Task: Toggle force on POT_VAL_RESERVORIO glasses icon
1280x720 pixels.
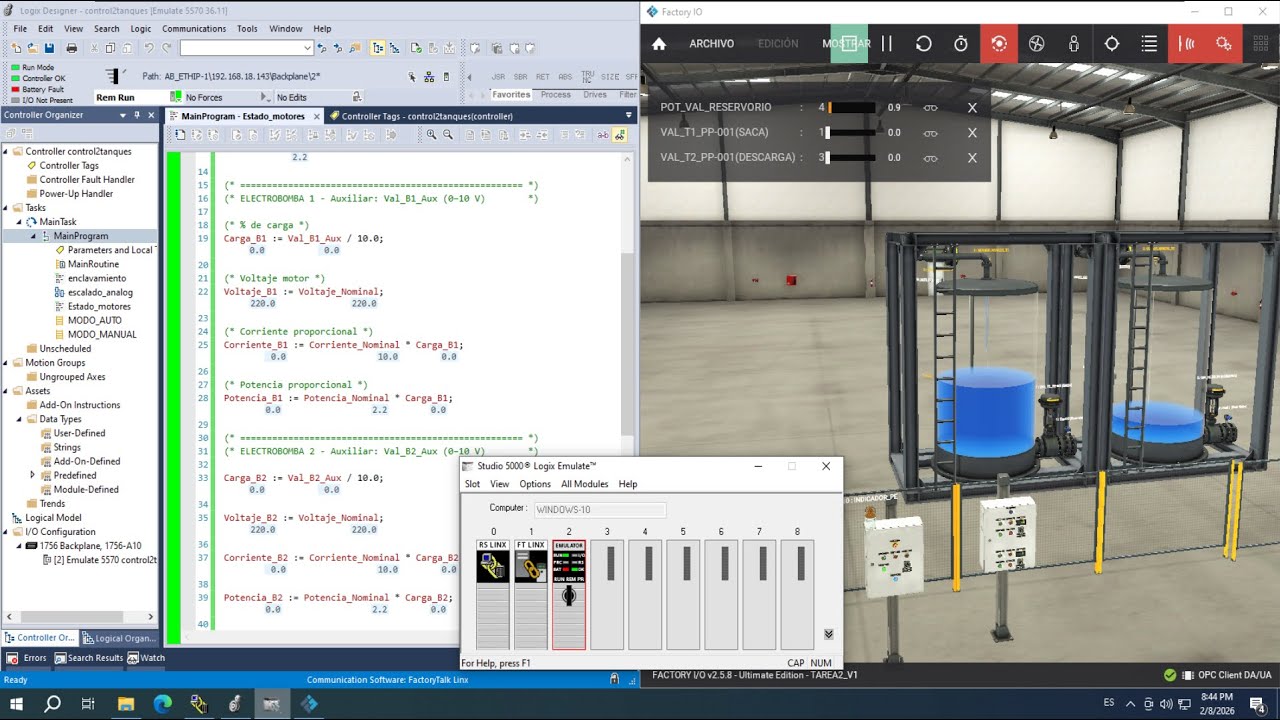Action: [x=930, y=107]
